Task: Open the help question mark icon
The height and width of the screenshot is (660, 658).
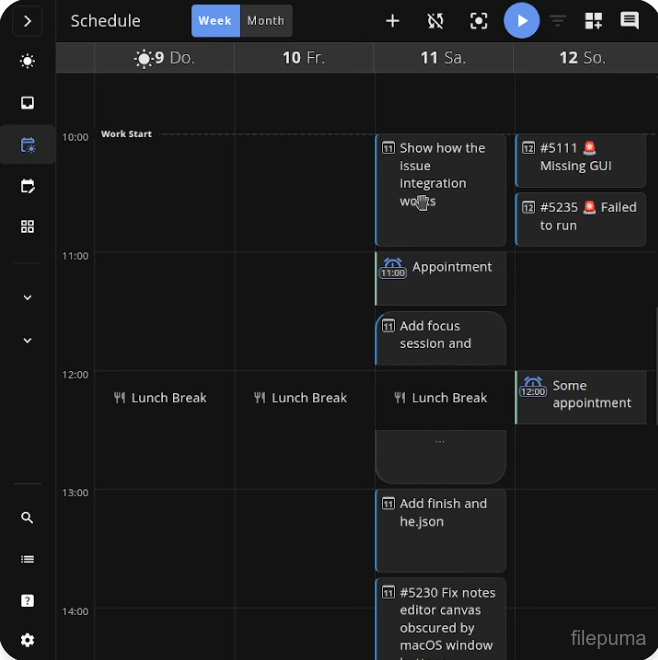Action: point(27,600)
